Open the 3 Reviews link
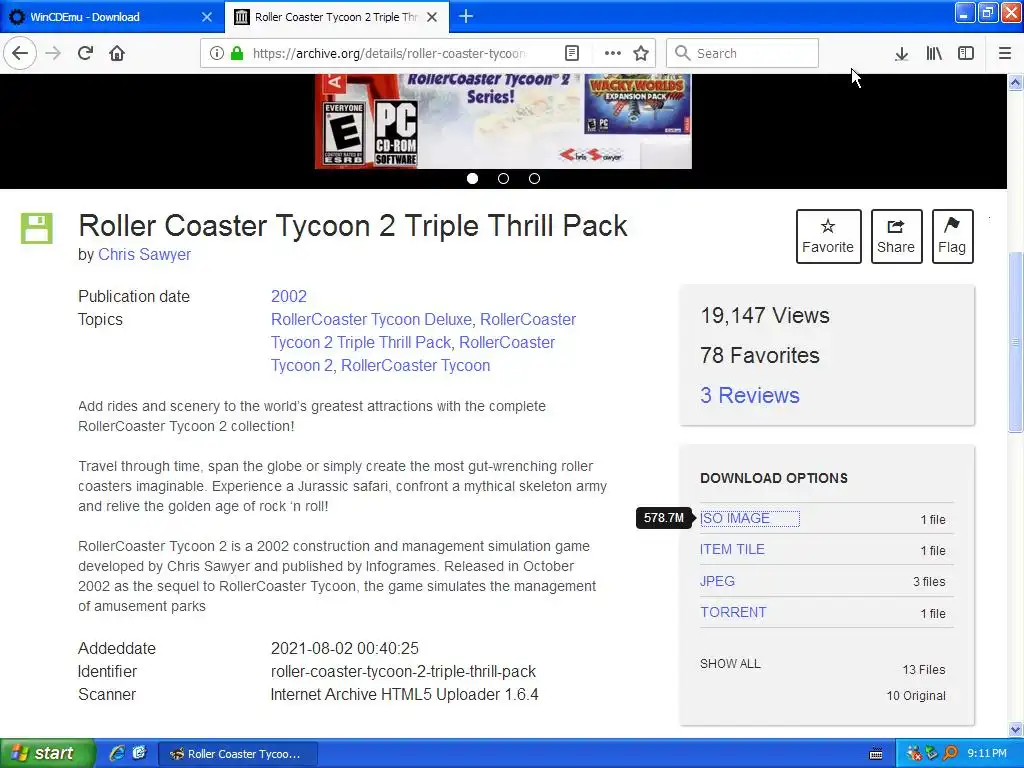Image resolution: width=1024 pixels, height=768 pixels. [x=750, y=395]
